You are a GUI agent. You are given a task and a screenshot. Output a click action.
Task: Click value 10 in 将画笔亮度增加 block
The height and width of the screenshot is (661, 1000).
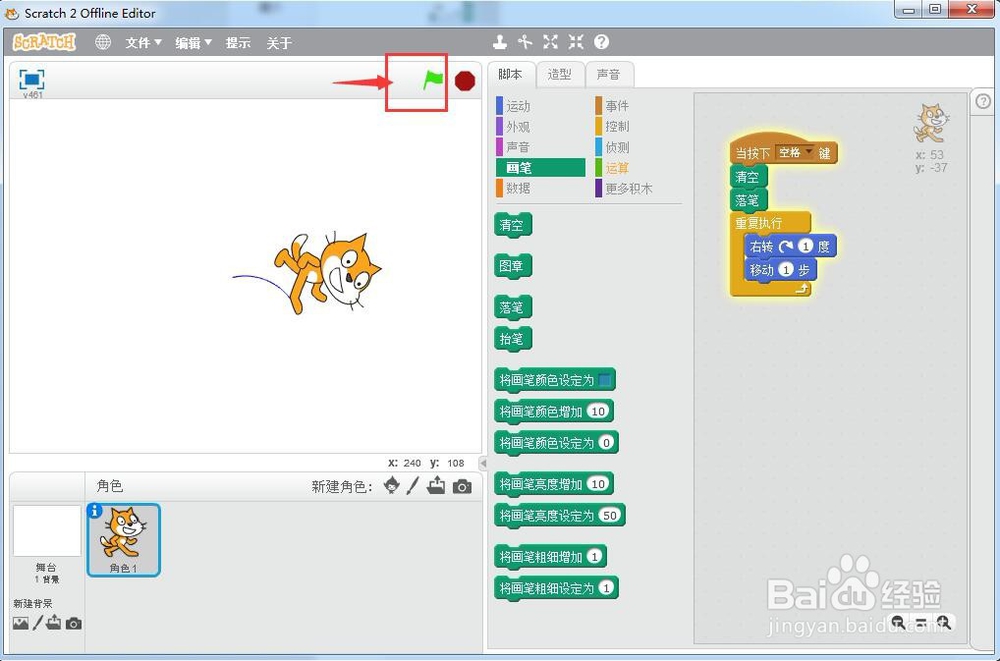598,484
